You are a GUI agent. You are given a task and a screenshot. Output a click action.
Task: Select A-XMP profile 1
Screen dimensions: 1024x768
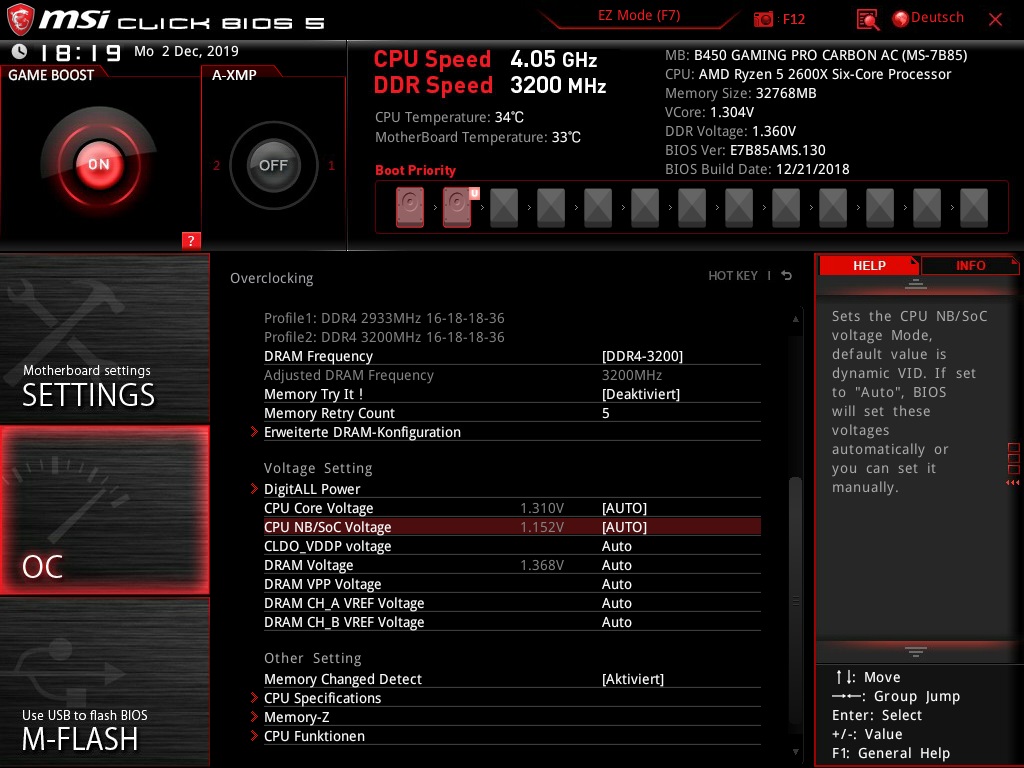(332, 166)
